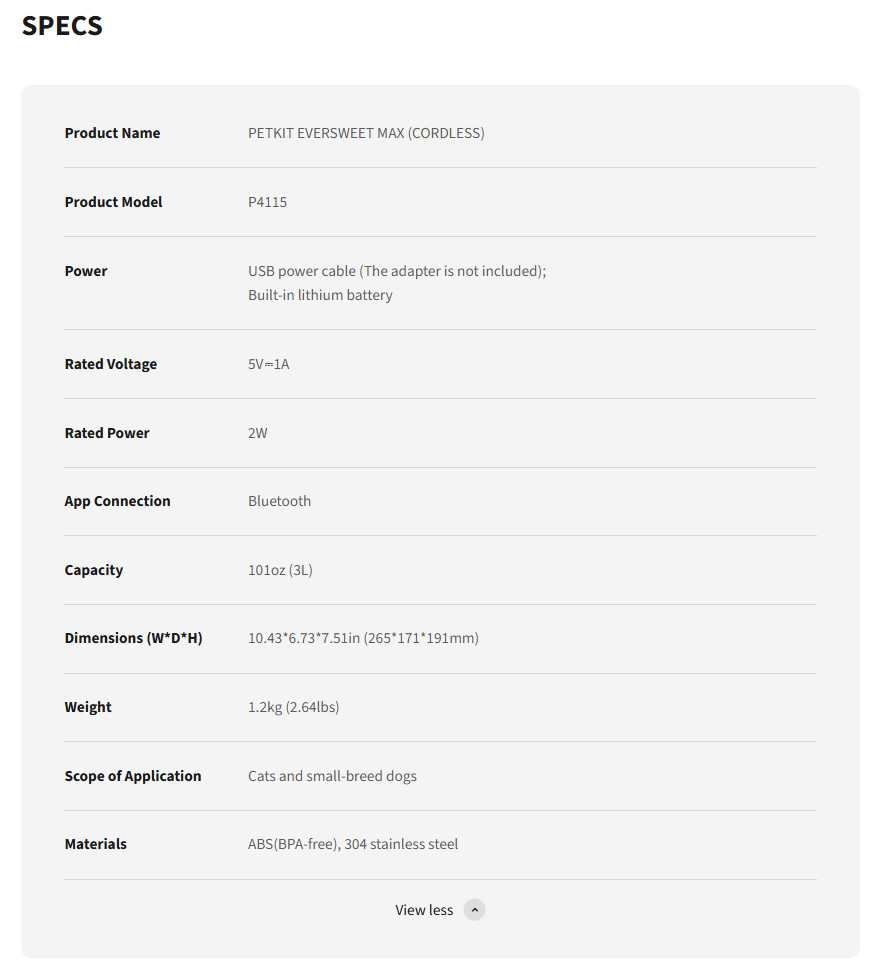881x970 pixels.
Task: Click the collapse chevron icon beside View less
Action: coord(475,910)
